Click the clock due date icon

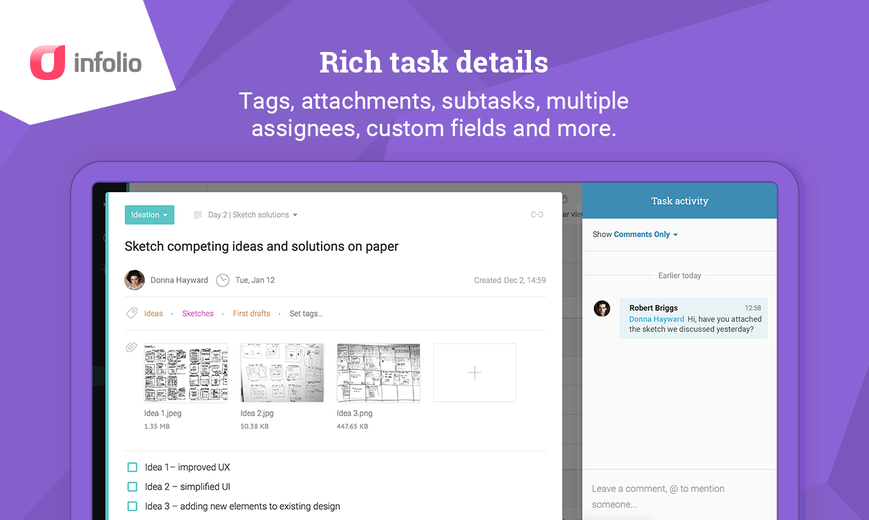click(x=222, y=280)
